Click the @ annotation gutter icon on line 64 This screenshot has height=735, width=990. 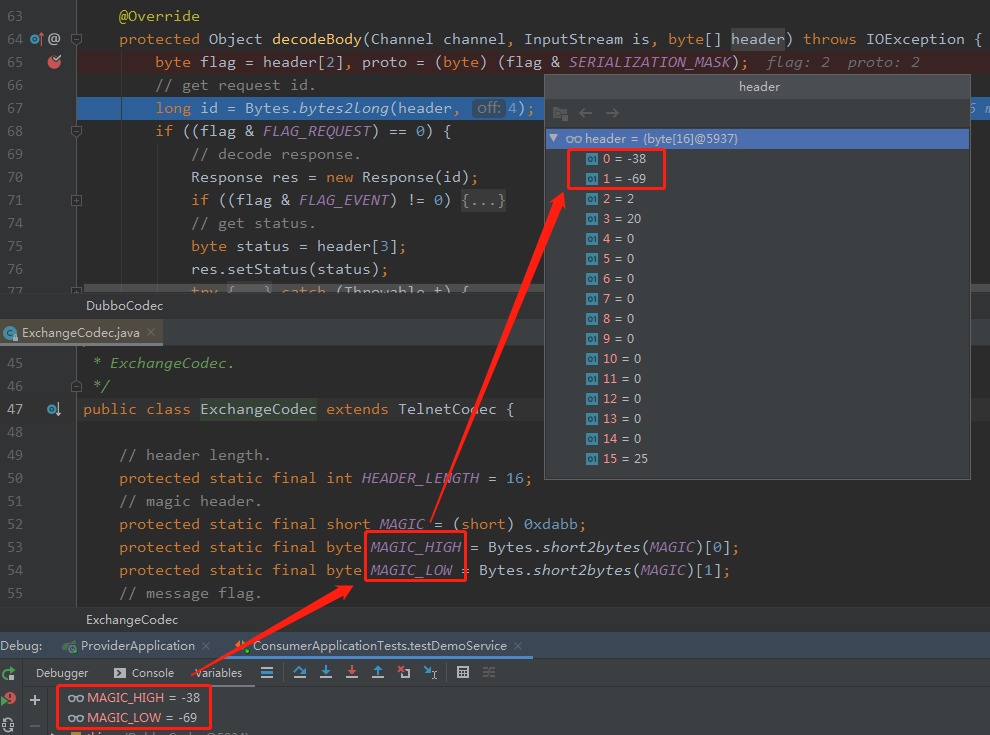(54, 39)
